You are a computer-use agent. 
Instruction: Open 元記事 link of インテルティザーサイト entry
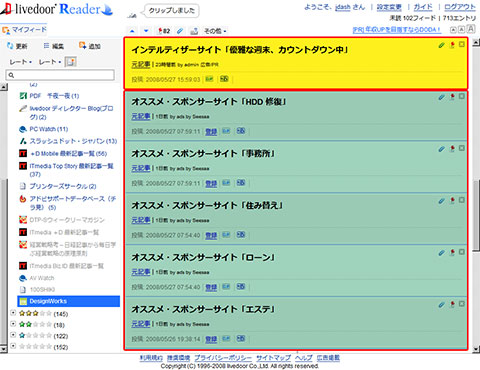coord(141,64)
